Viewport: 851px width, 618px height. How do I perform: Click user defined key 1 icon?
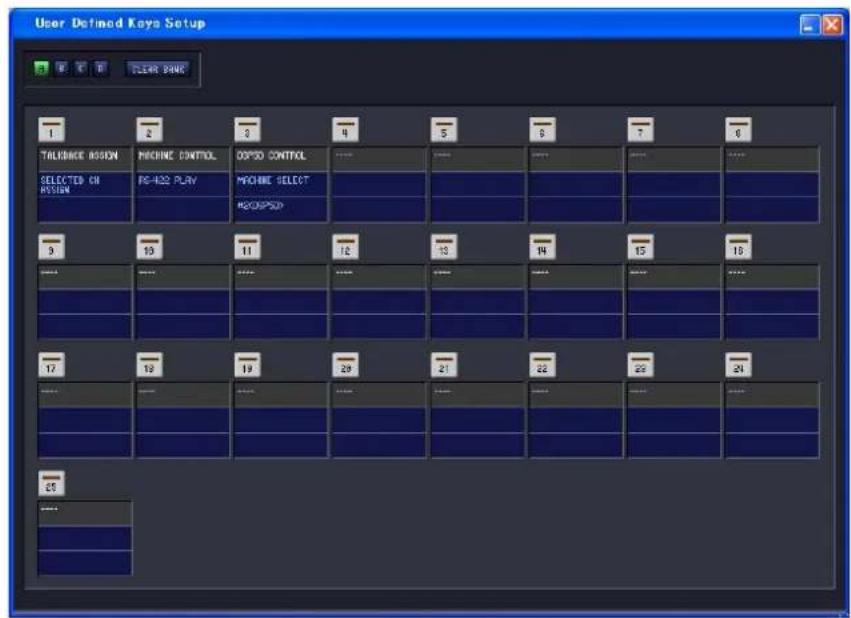pyautogui.click(x=52, y=130)
